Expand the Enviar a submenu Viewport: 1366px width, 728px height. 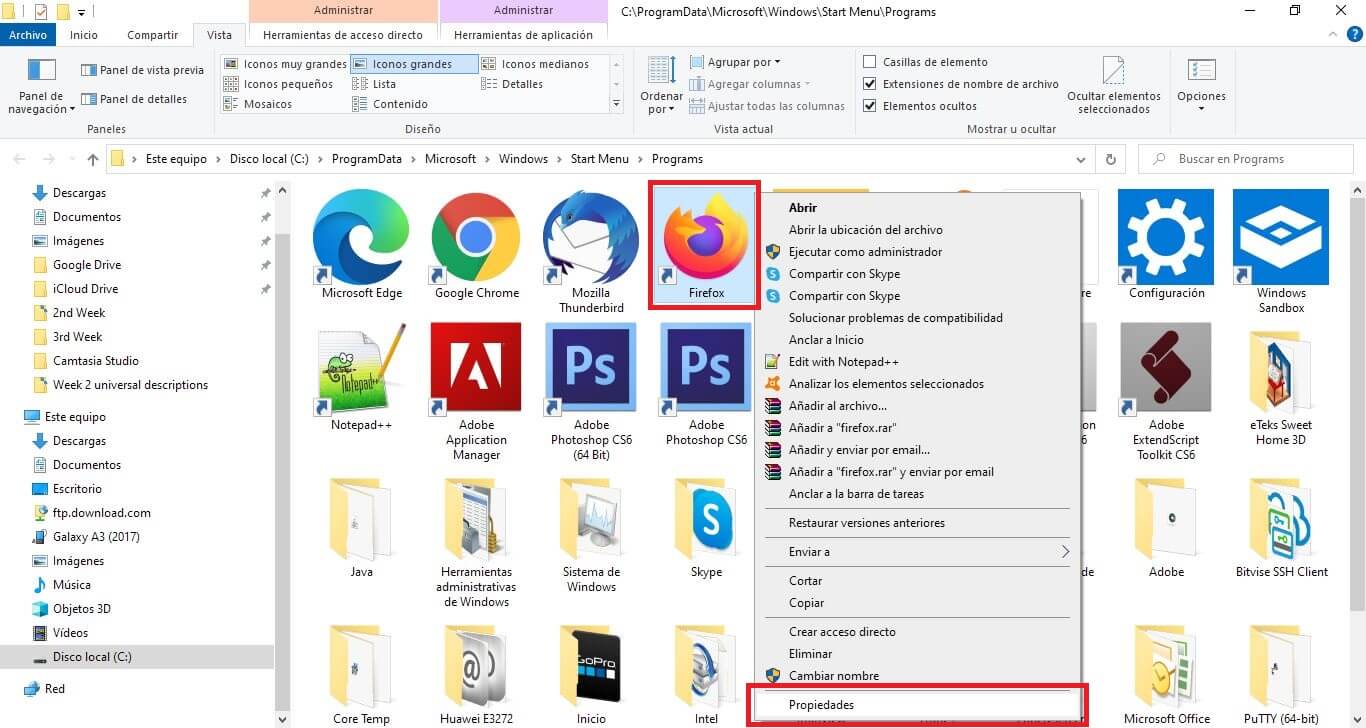click(x=918, y=552)
